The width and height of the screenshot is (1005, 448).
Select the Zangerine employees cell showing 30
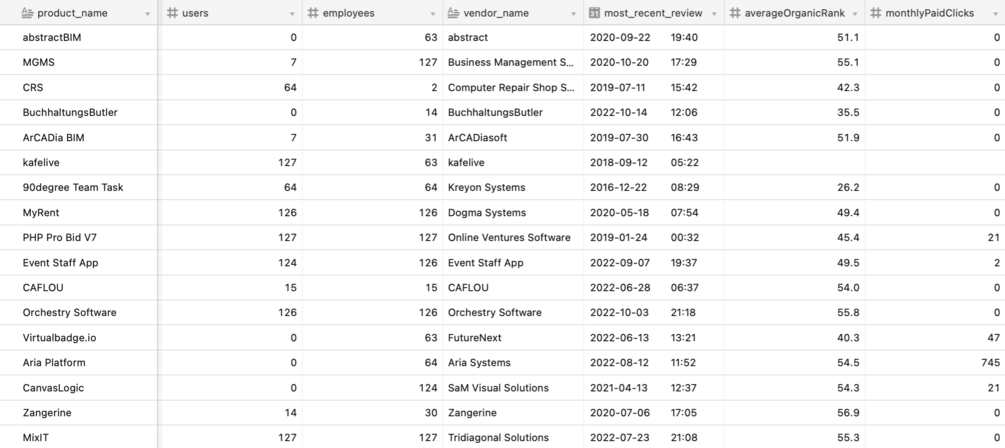pos(372,413)
